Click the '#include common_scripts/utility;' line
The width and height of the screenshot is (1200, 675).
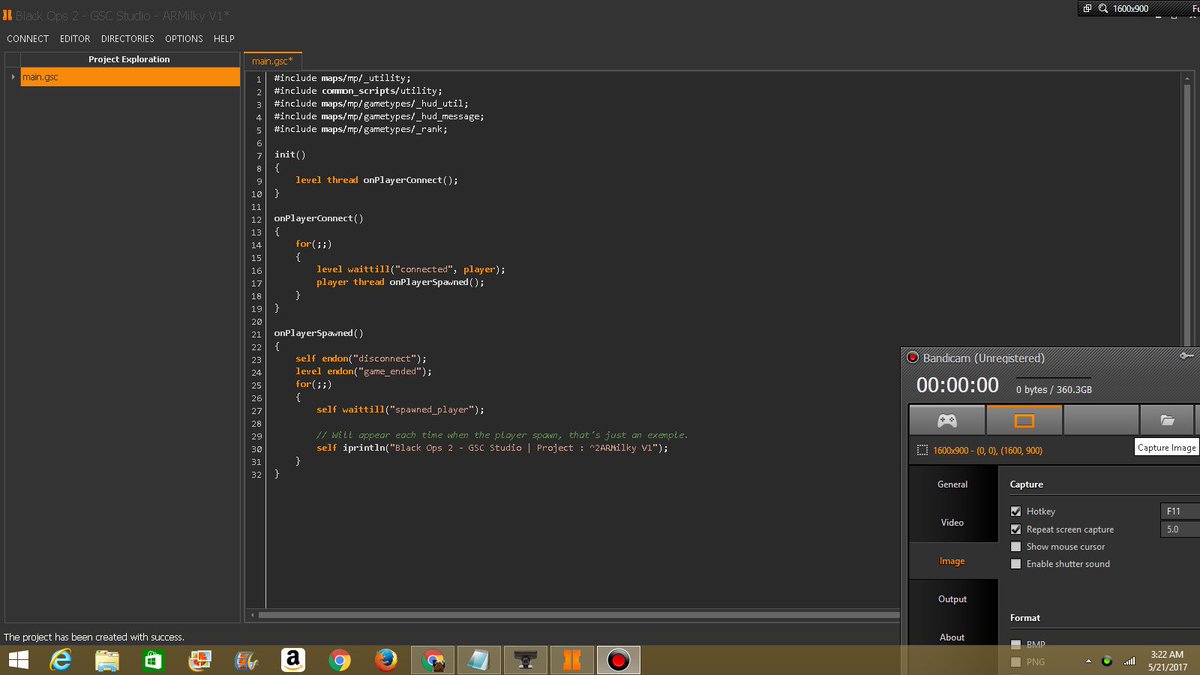(x=358, y=90)
